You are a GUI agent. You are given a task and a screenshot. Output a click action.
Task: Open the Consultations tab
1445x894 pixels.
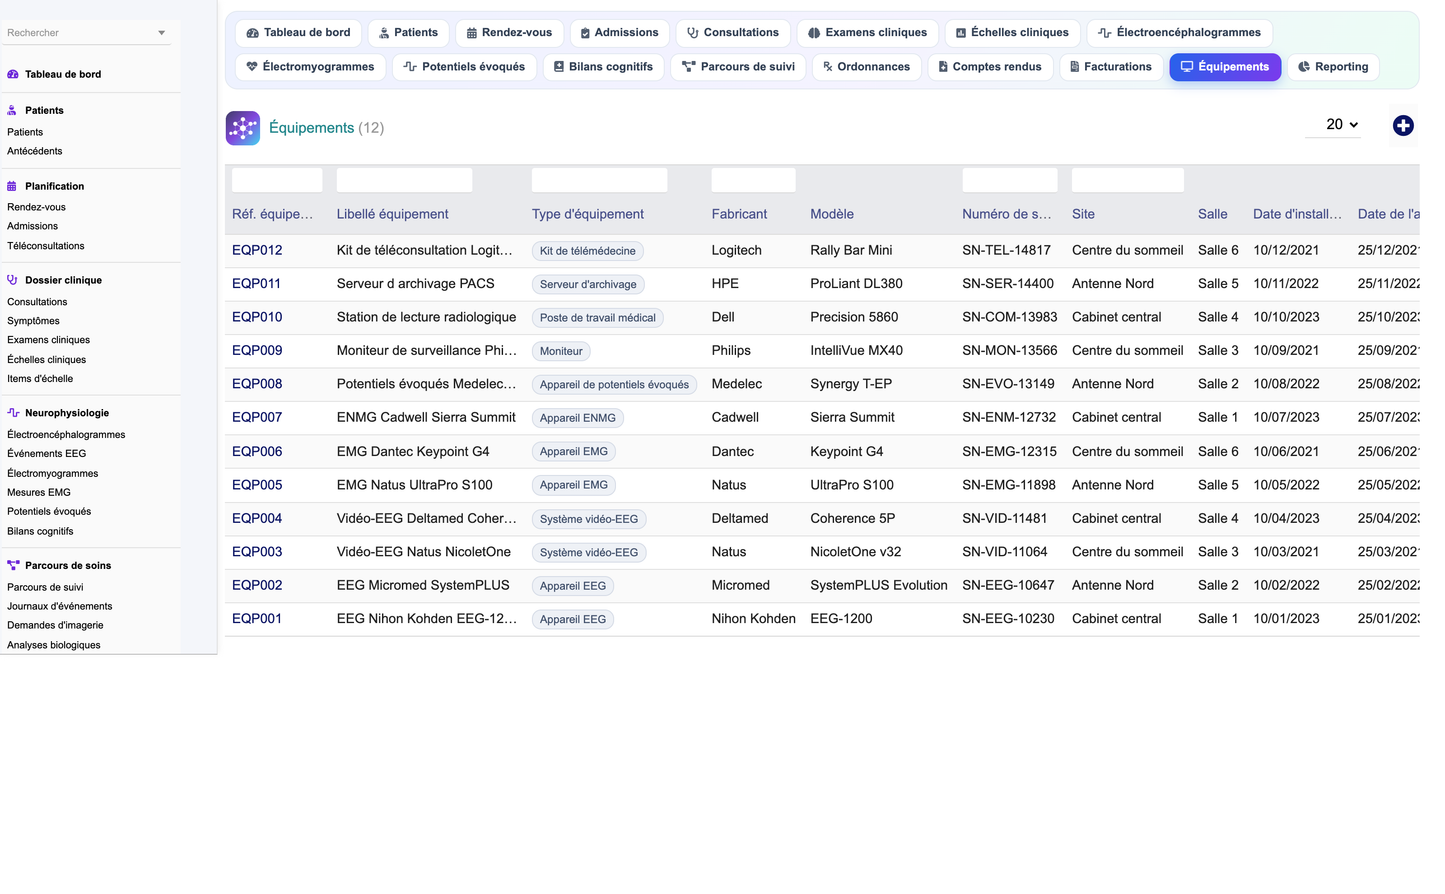pos(733,33)
